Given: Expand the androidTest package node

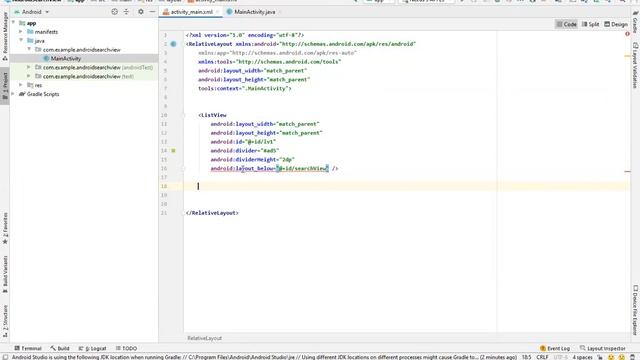Looking at the screenshot, I should point(29,67).
